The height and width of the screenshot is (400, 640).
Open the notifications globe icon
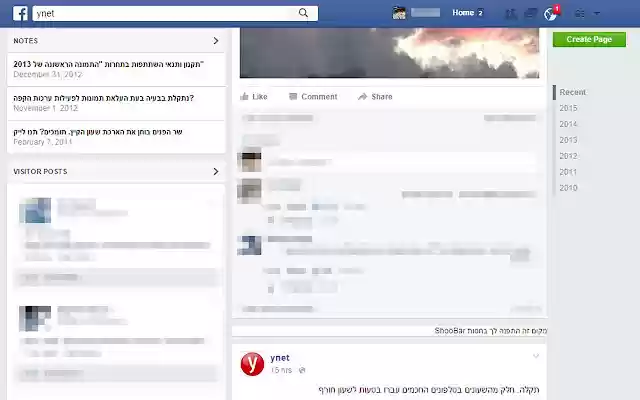click(x=550, y=14)
